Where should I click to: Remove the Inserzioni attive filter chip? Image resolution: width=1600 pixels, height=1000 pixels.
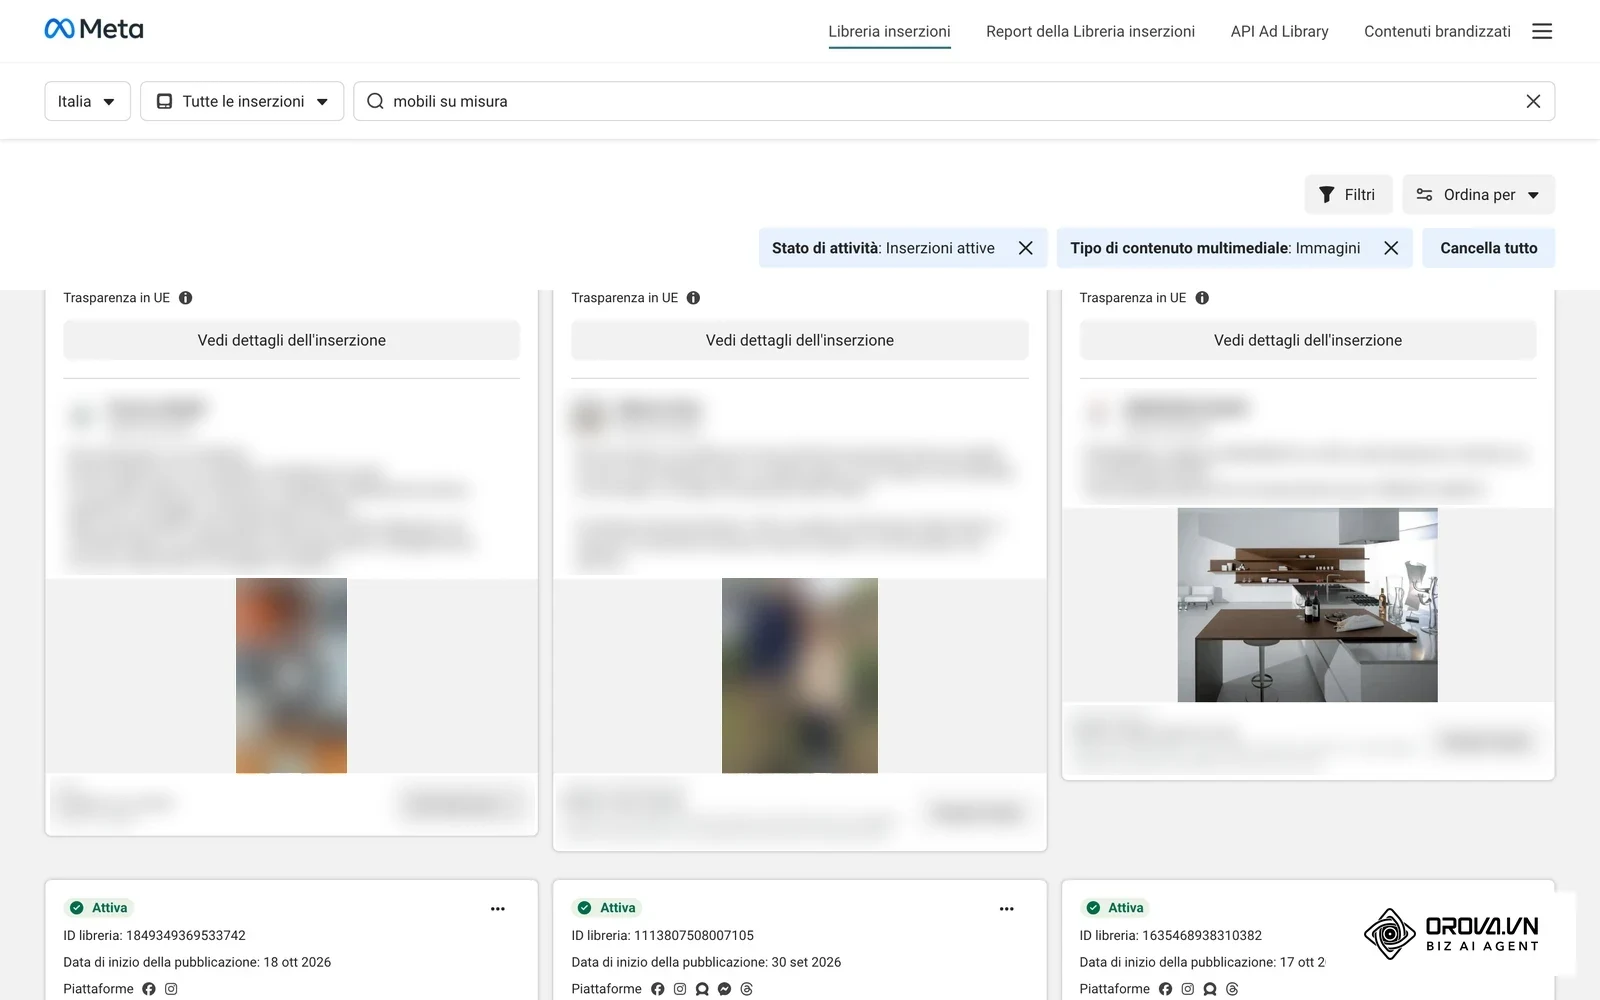tap(1025, 248)
